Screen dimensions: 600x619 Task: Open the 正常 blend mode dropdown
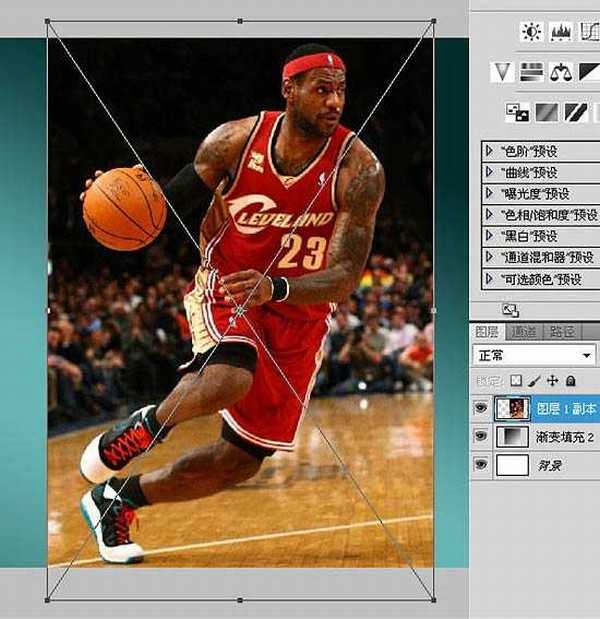[x=533, y=355]
